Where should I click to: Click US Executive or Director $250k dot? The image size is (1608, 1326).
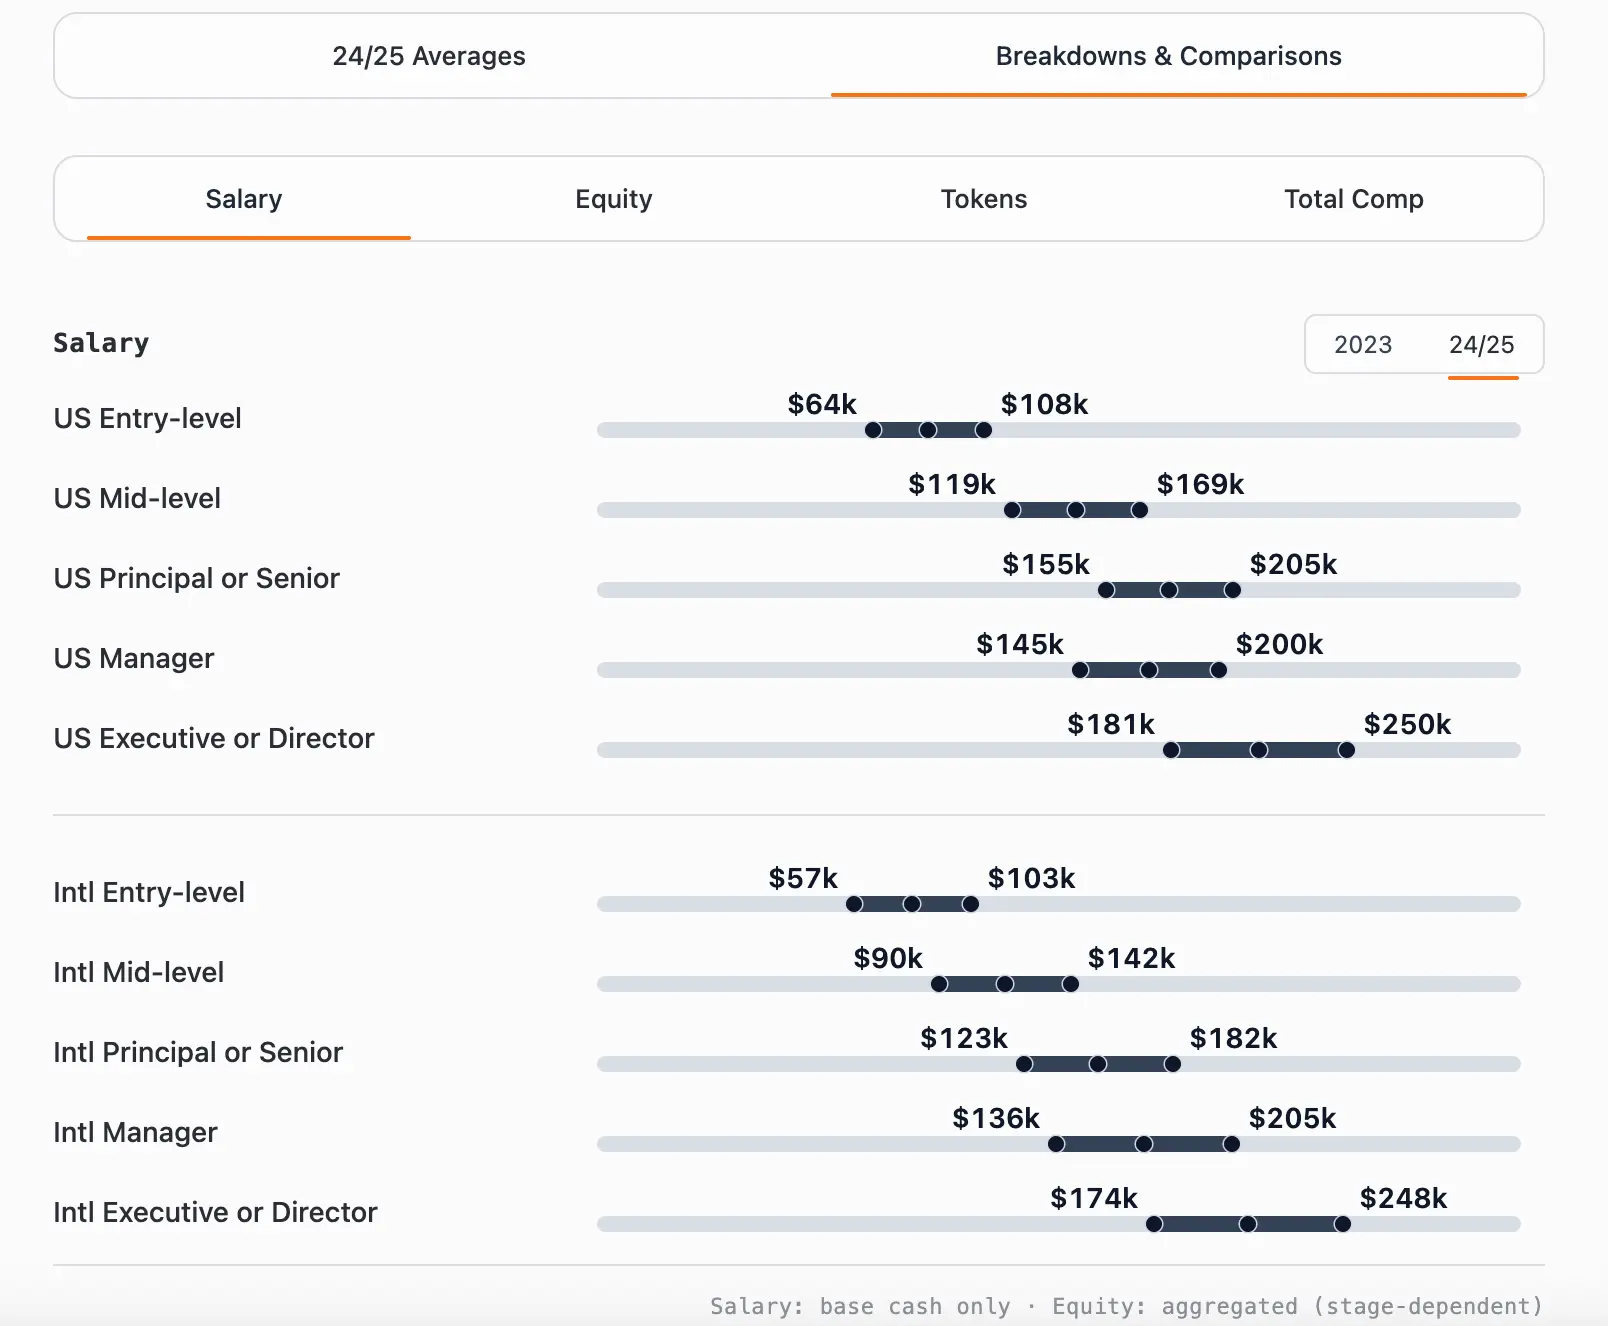tap(1346, 750)
